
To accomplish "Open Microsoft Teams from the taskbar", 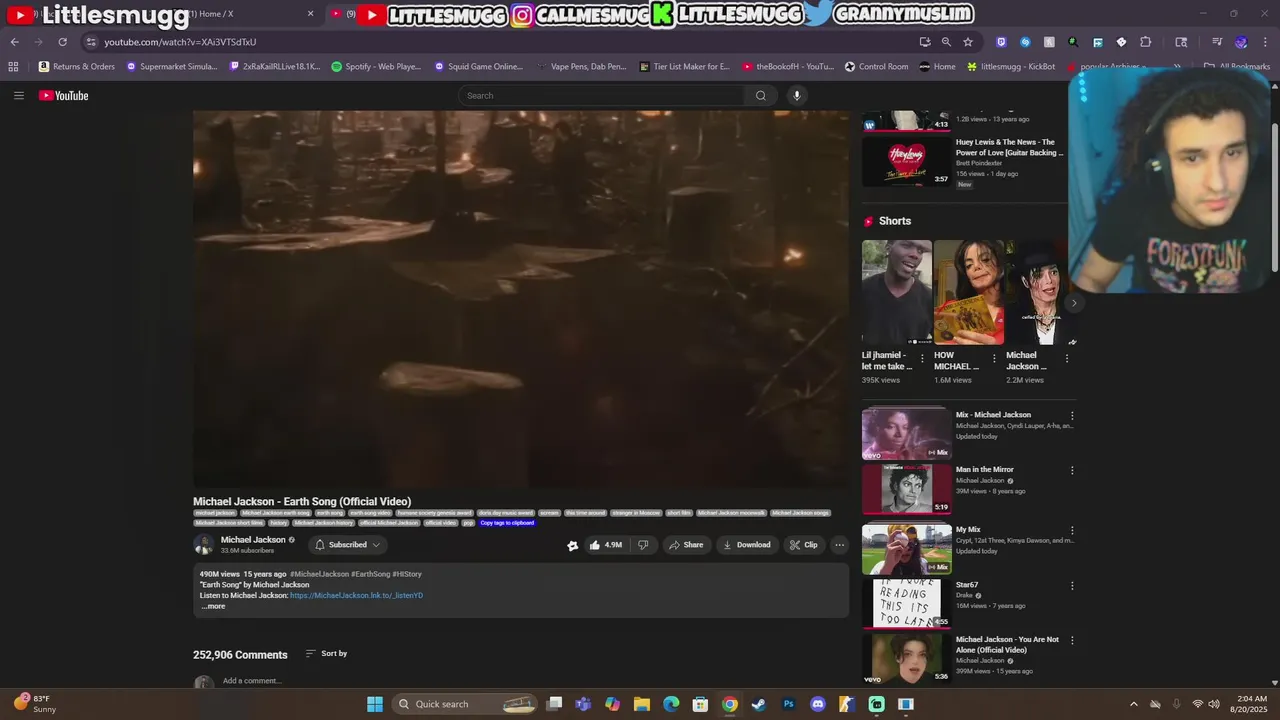I will [583, 704].
